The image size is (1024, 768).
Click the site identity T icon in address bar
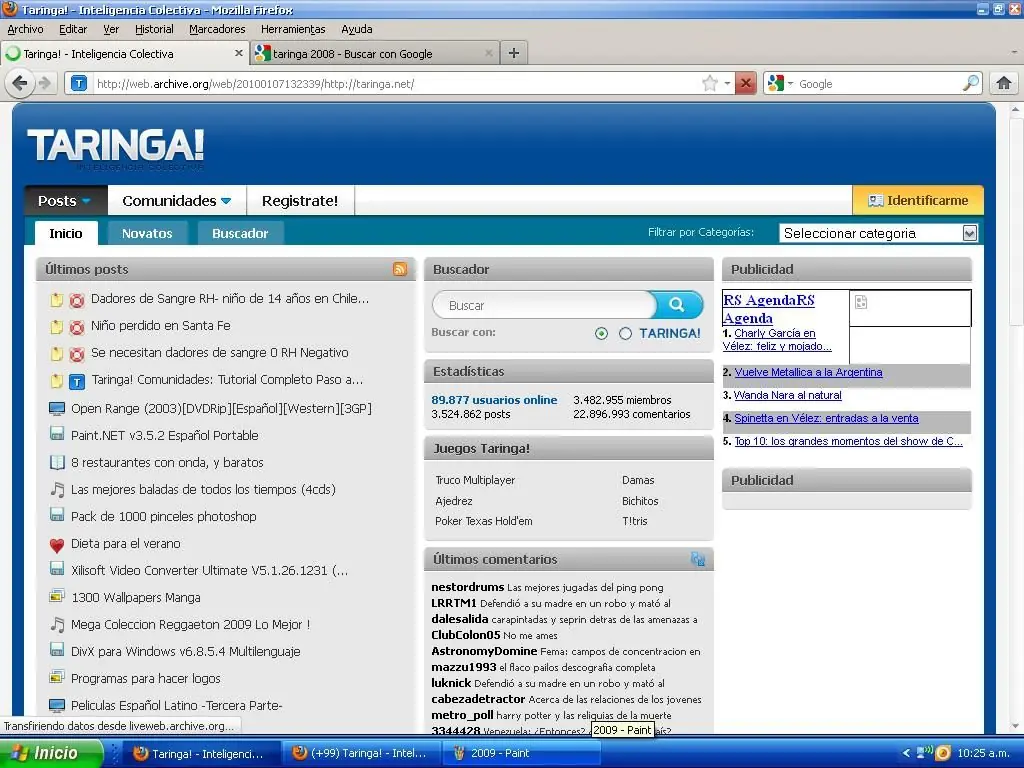click(x=79, y=83)
